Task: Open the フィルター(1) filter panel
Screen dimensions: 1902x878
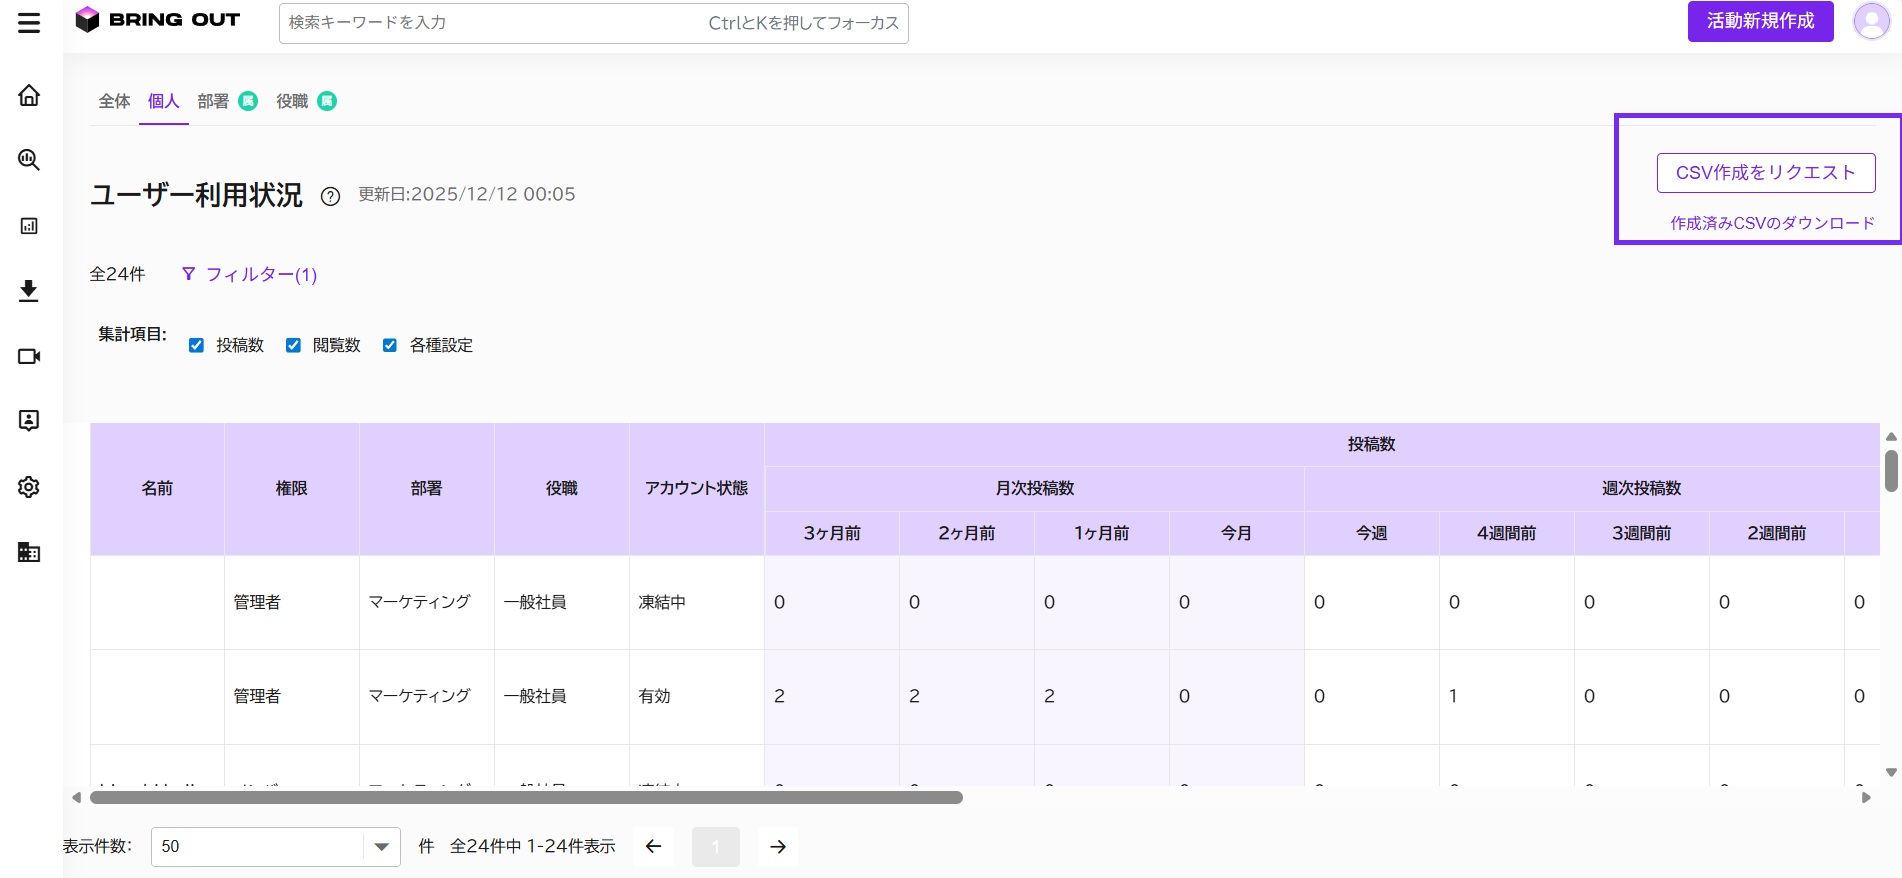Action: coord(249,274)
